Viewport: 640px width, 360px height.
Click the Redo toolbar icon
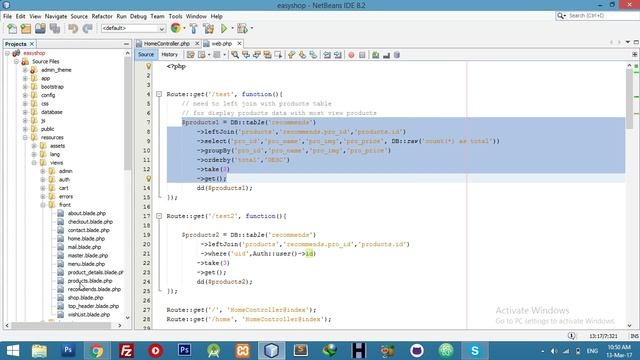[x=87, y=28]
